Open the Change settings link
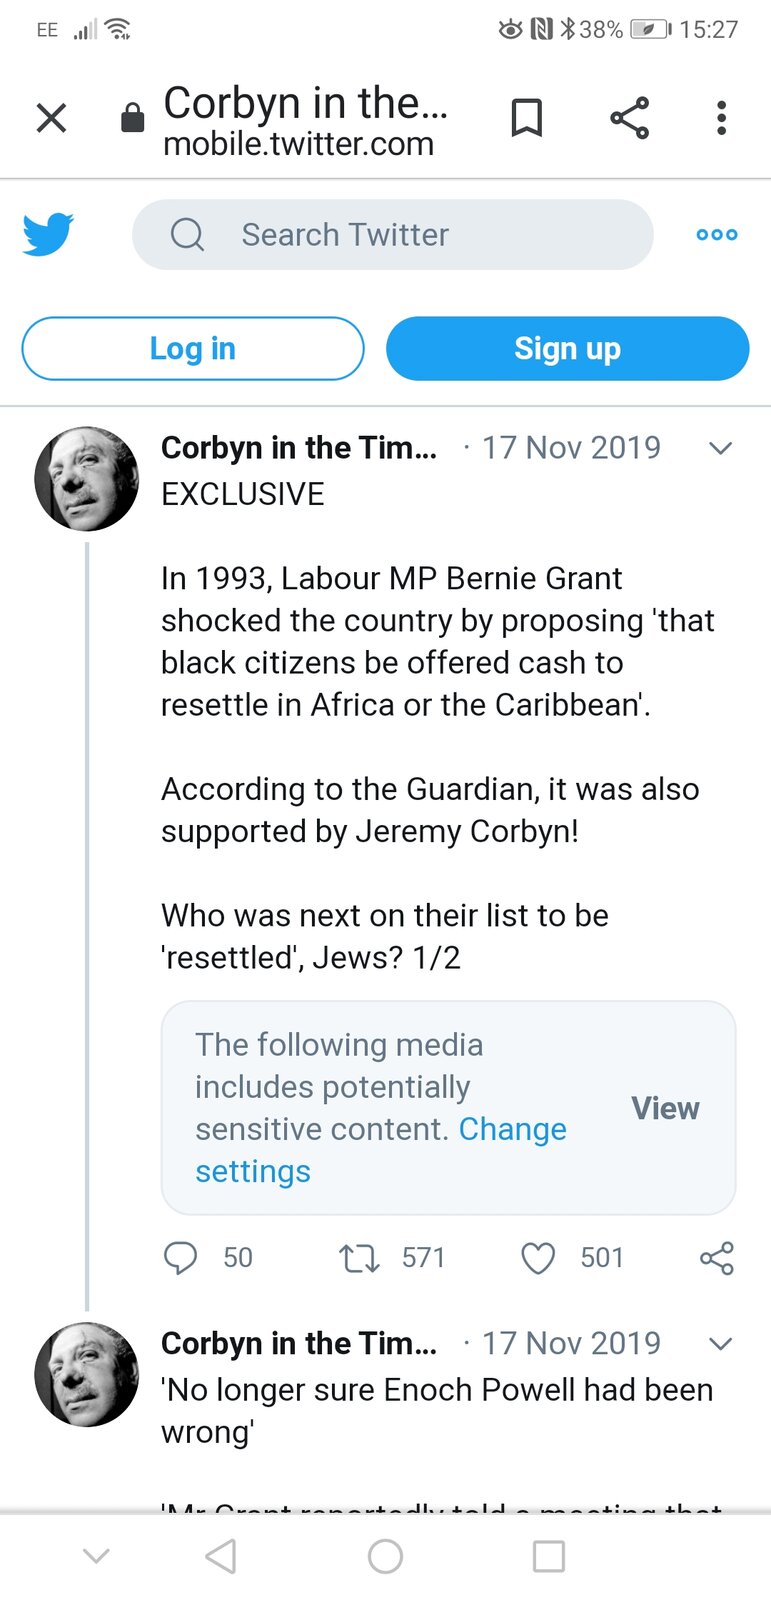Viewport: 771px width, 1600px height. [x=512, y=1130]
